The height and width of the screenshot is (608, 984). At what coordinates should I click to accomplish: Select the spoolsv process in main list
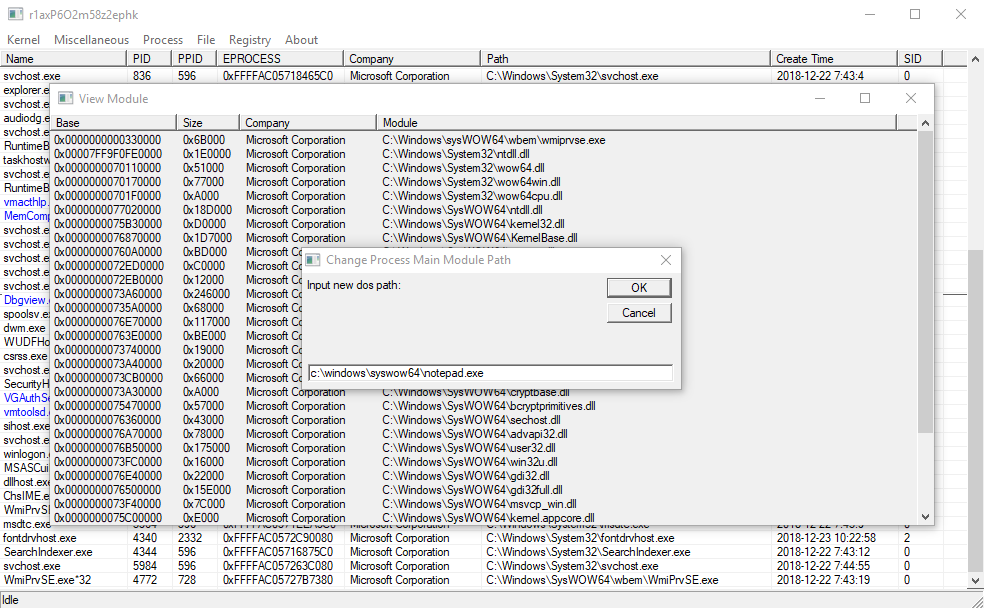click(26, 314)
